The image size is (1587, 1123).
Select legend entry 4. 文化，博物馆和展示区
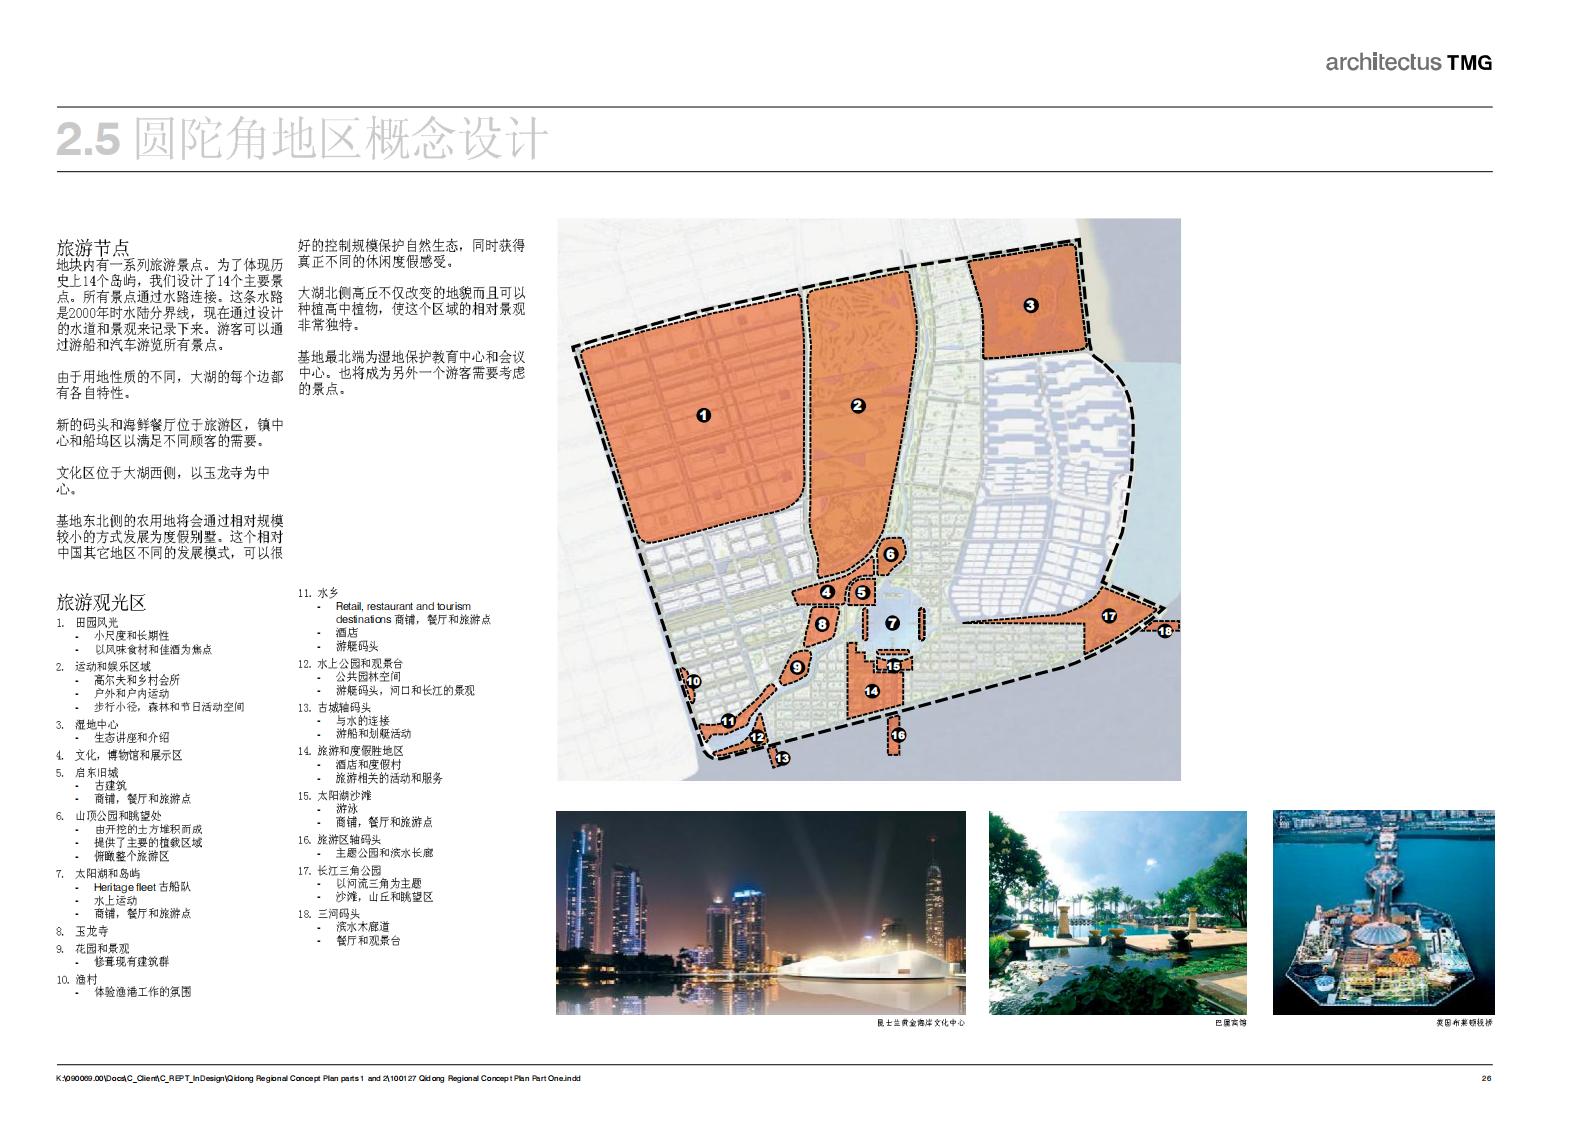[119, 755]
